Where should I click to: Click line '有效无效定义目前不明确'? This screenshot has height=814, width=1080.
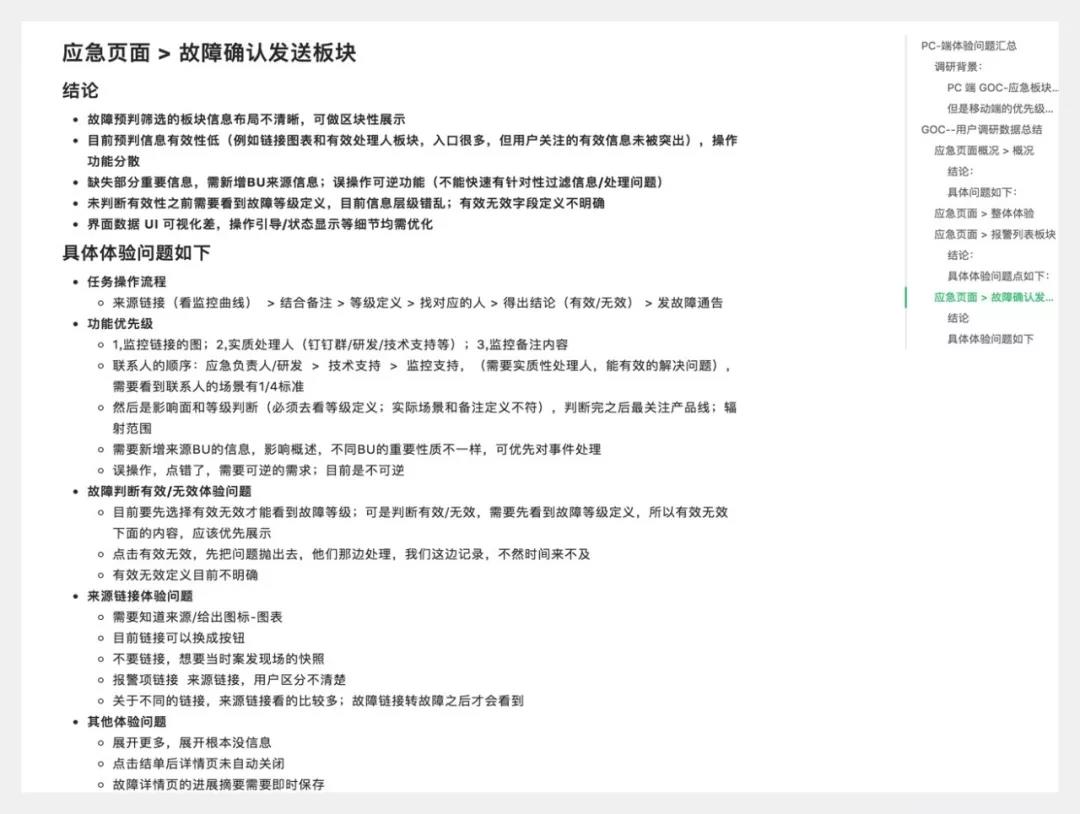coord(185,575)
